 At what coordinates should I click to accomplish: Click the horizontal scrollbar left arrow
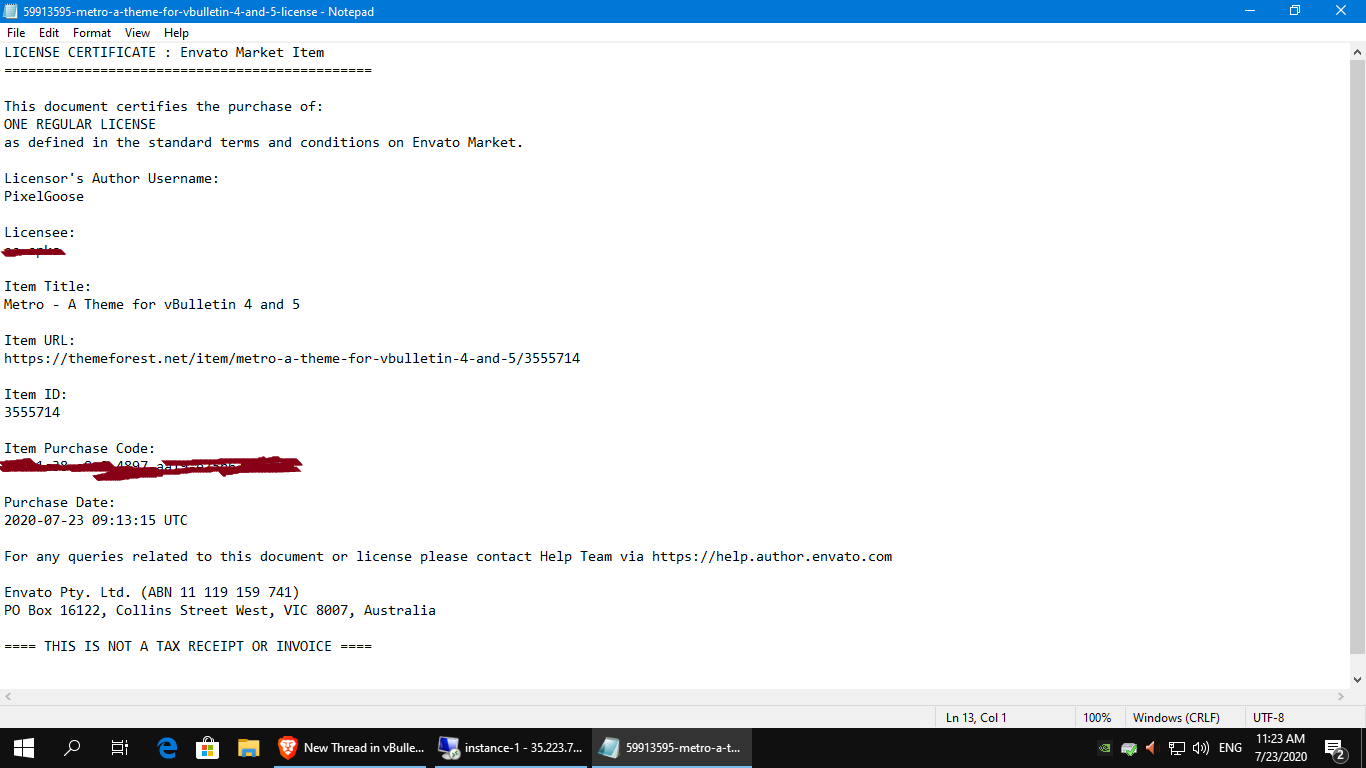8,697
